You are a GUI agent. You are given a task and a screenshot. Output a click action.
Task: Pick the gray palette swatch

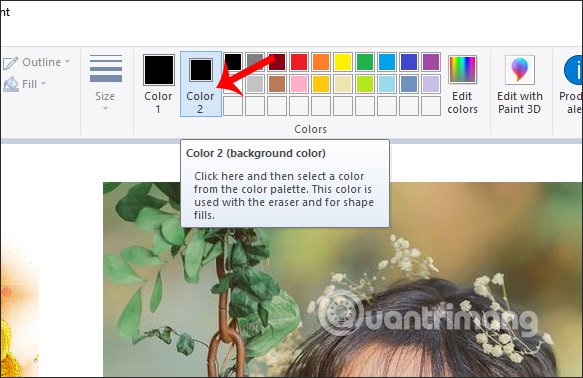(x=255, y=62)
